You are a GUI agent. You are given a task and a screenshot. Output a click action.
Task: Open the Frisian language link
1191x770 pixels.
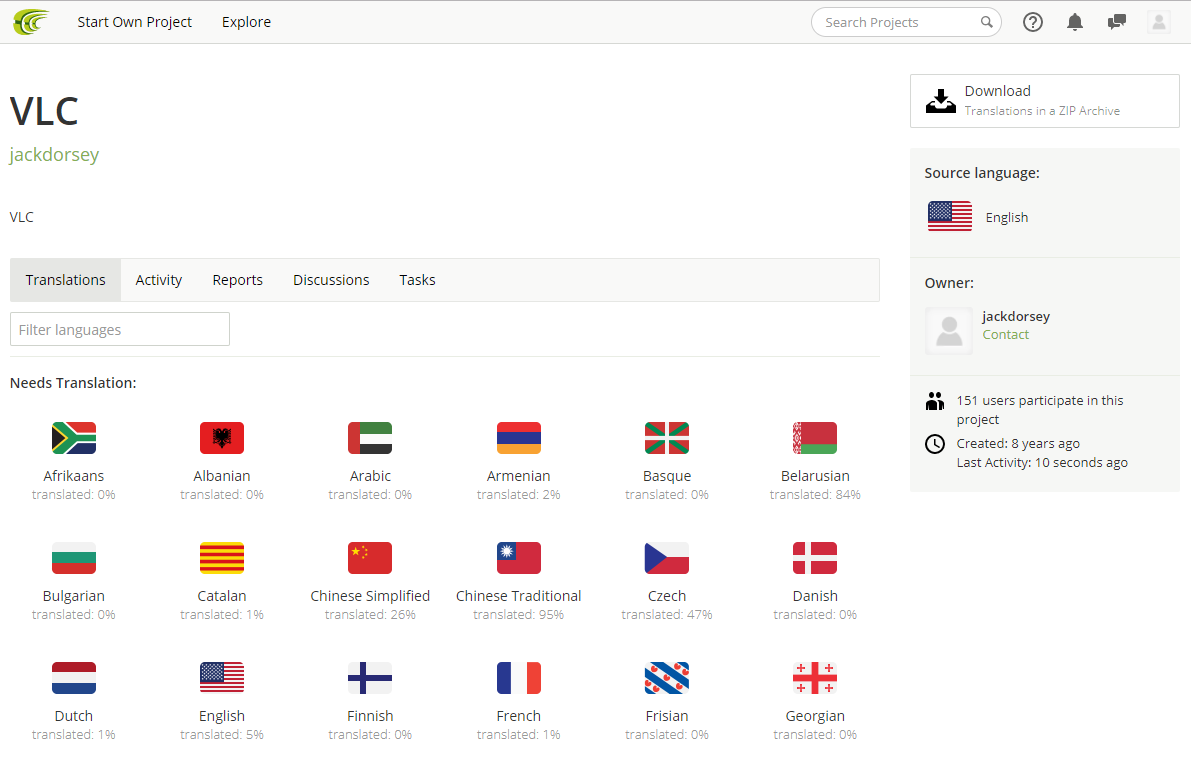667,716
